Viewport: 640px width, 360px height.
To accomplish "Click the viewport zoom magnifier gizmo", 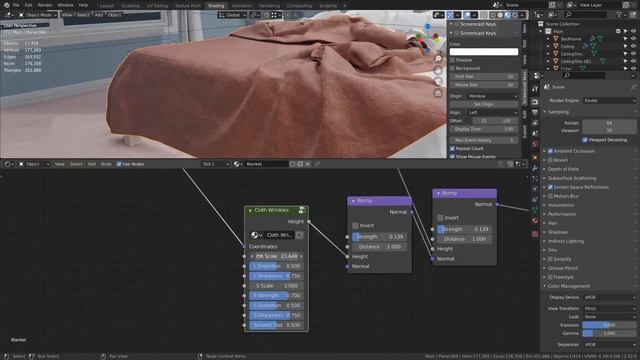I will click(438, 59).
